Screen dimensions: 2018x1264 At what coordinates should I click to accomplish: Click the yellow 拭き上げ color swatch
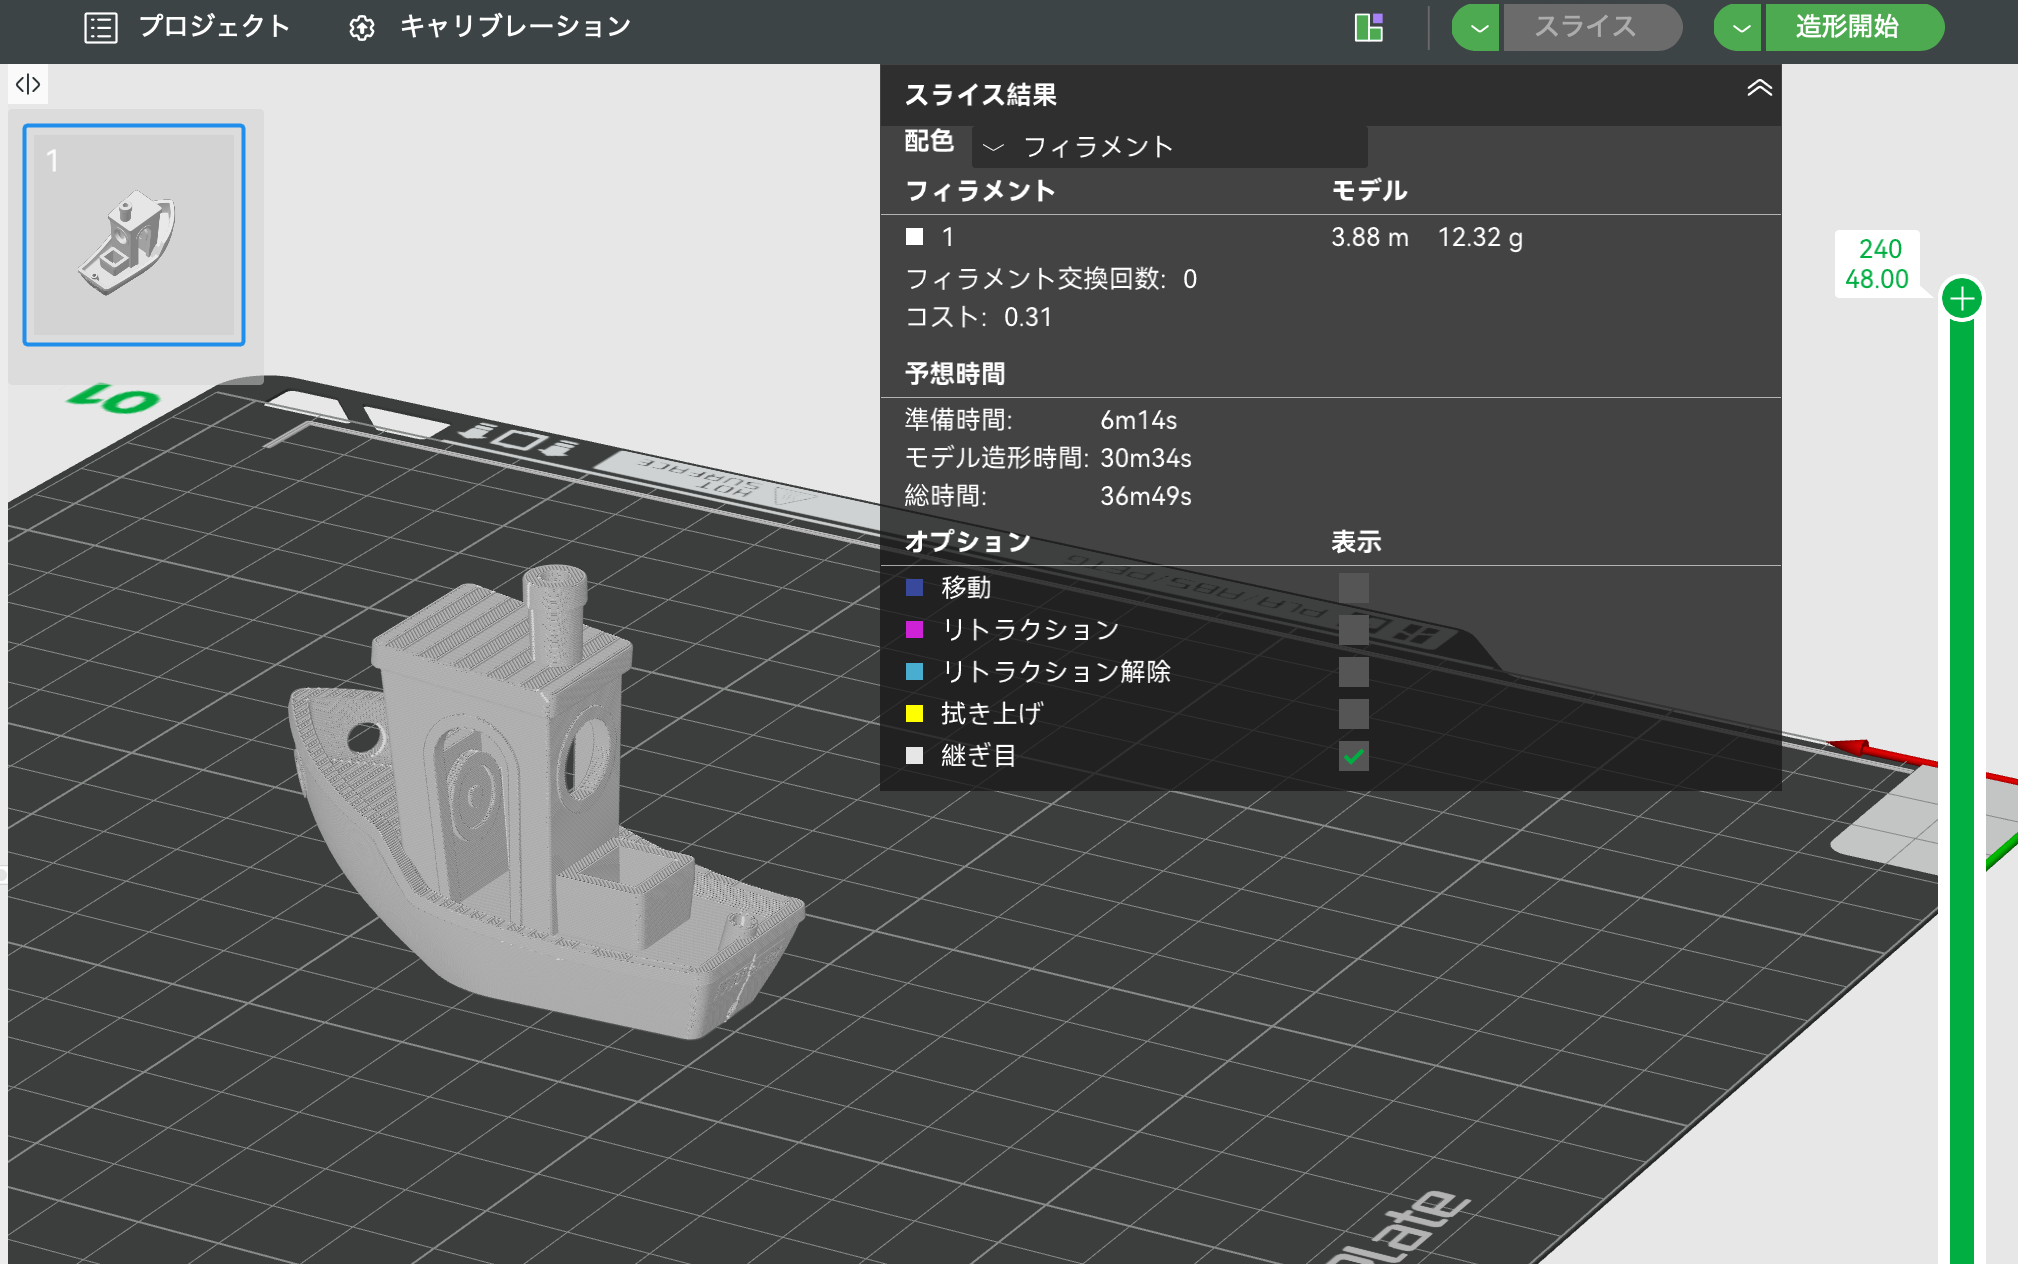(x=914, y=713)
